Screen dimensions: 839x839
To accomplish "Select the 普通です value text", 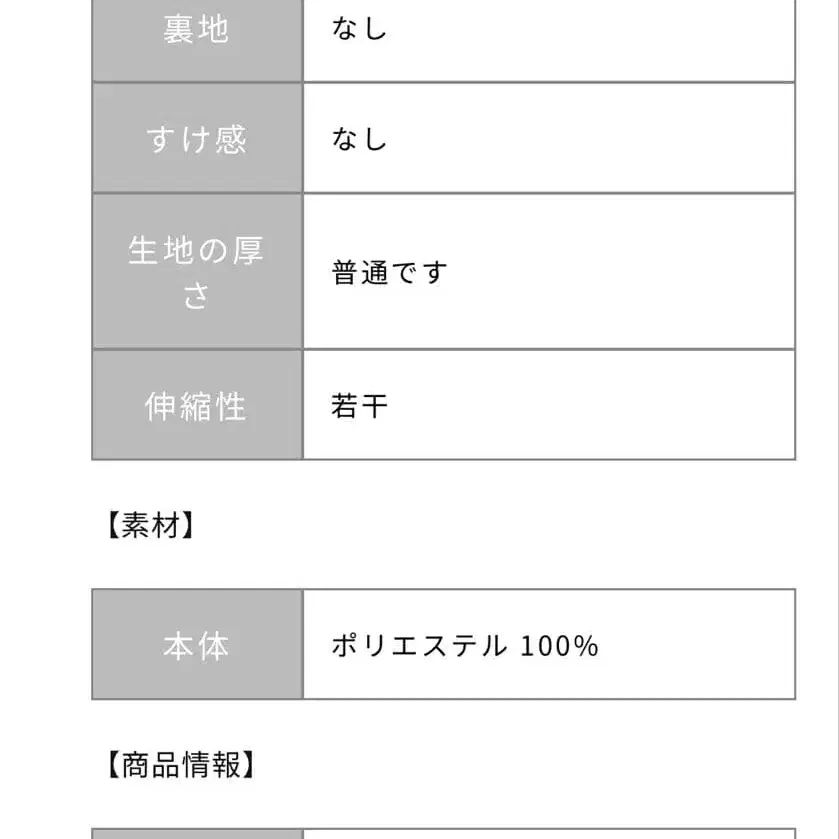I will click(x=389, y=272).
